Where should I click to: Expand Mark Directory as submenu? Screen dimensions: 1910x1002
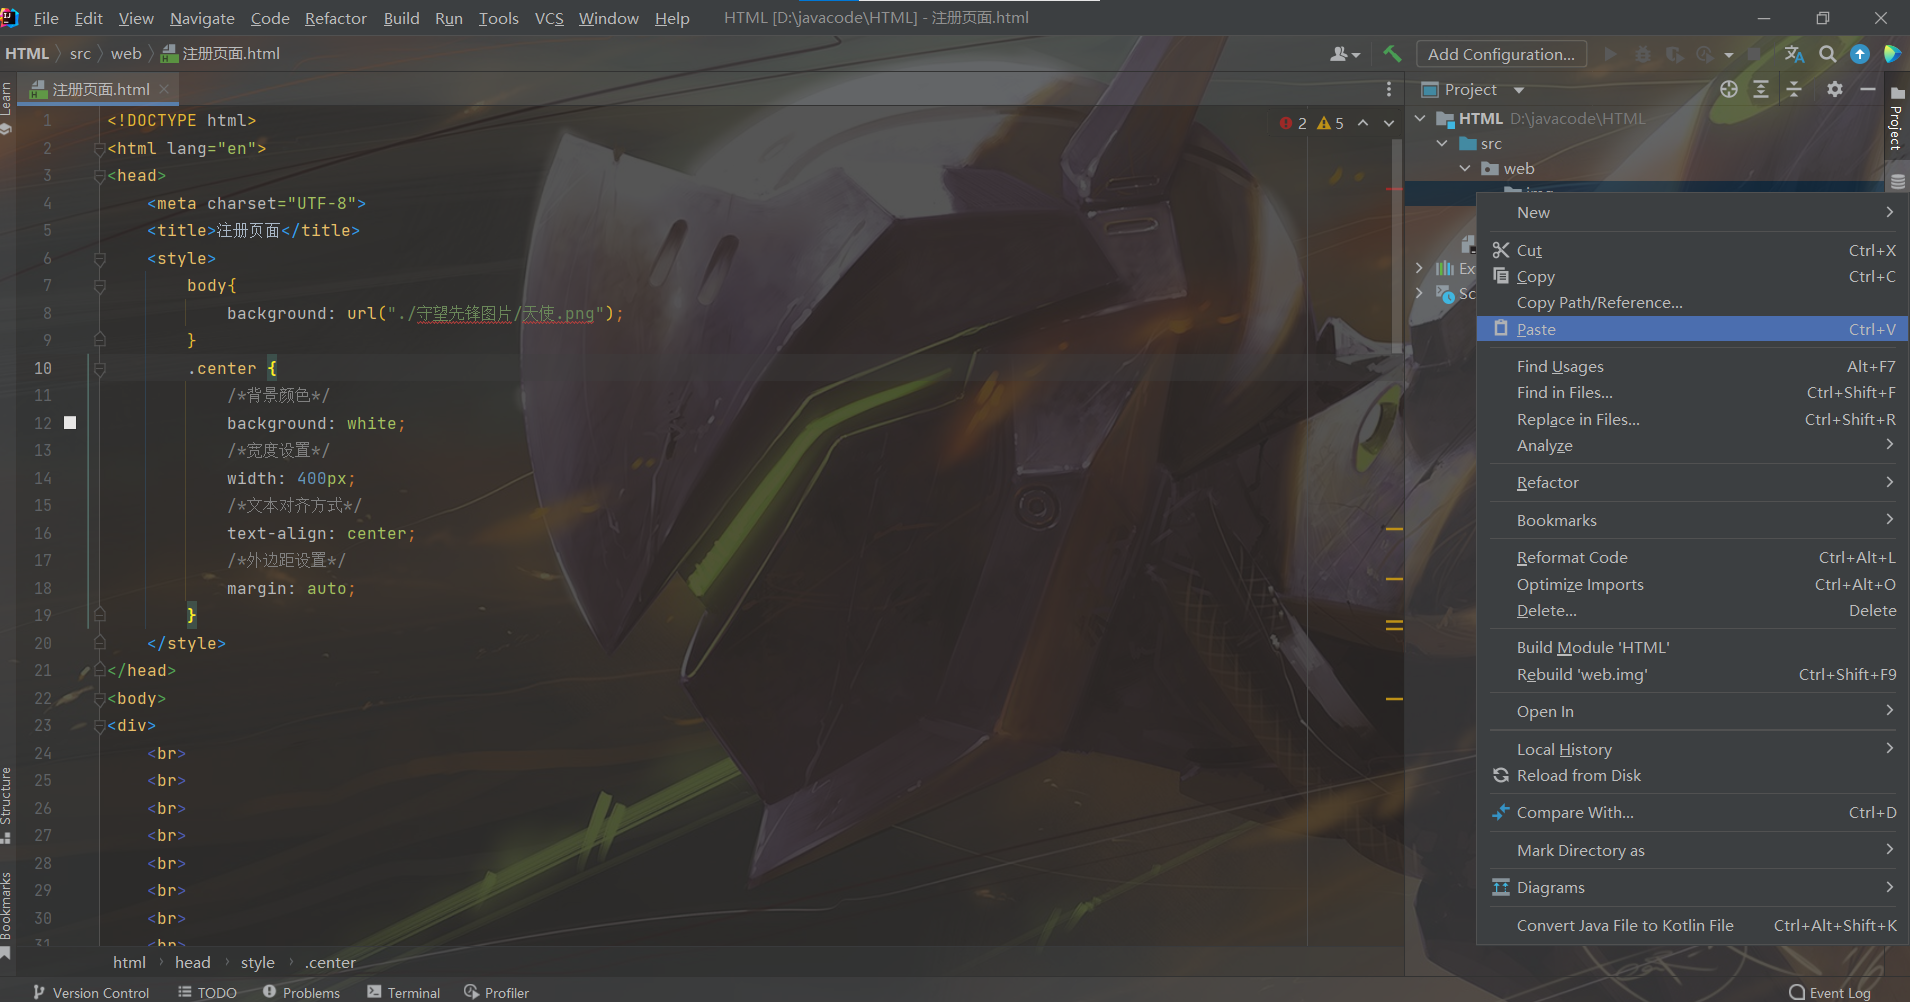1692,850
